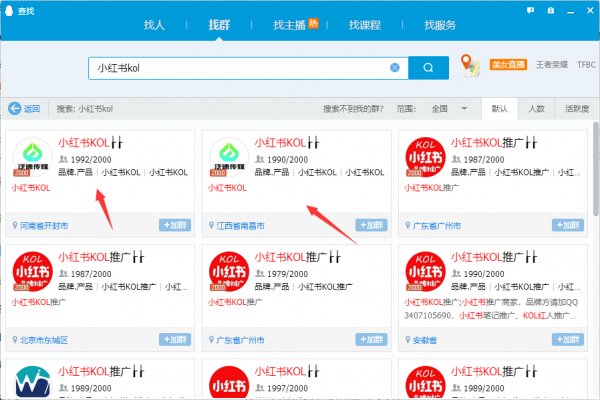Viewport: 600px width, 400px height.
Task: Click the QQ penguin logo in title bar
Action: (x=9, y=10)
